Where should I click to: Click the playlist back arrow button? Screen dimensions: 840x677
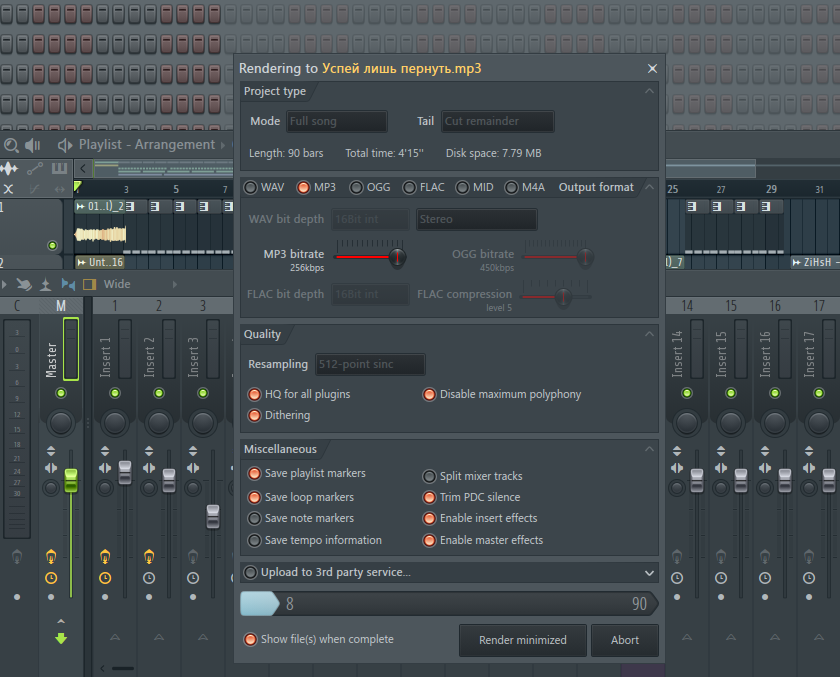(82, 169)
